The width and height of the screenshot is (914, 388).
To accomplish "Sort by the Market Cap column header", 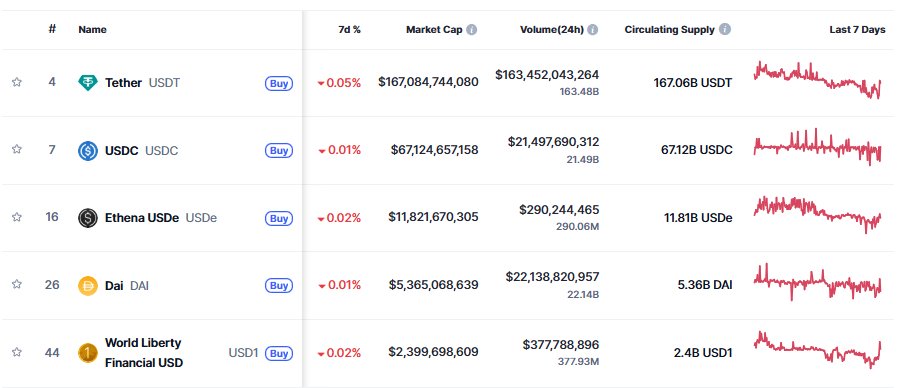I will [x=434, y=30].
